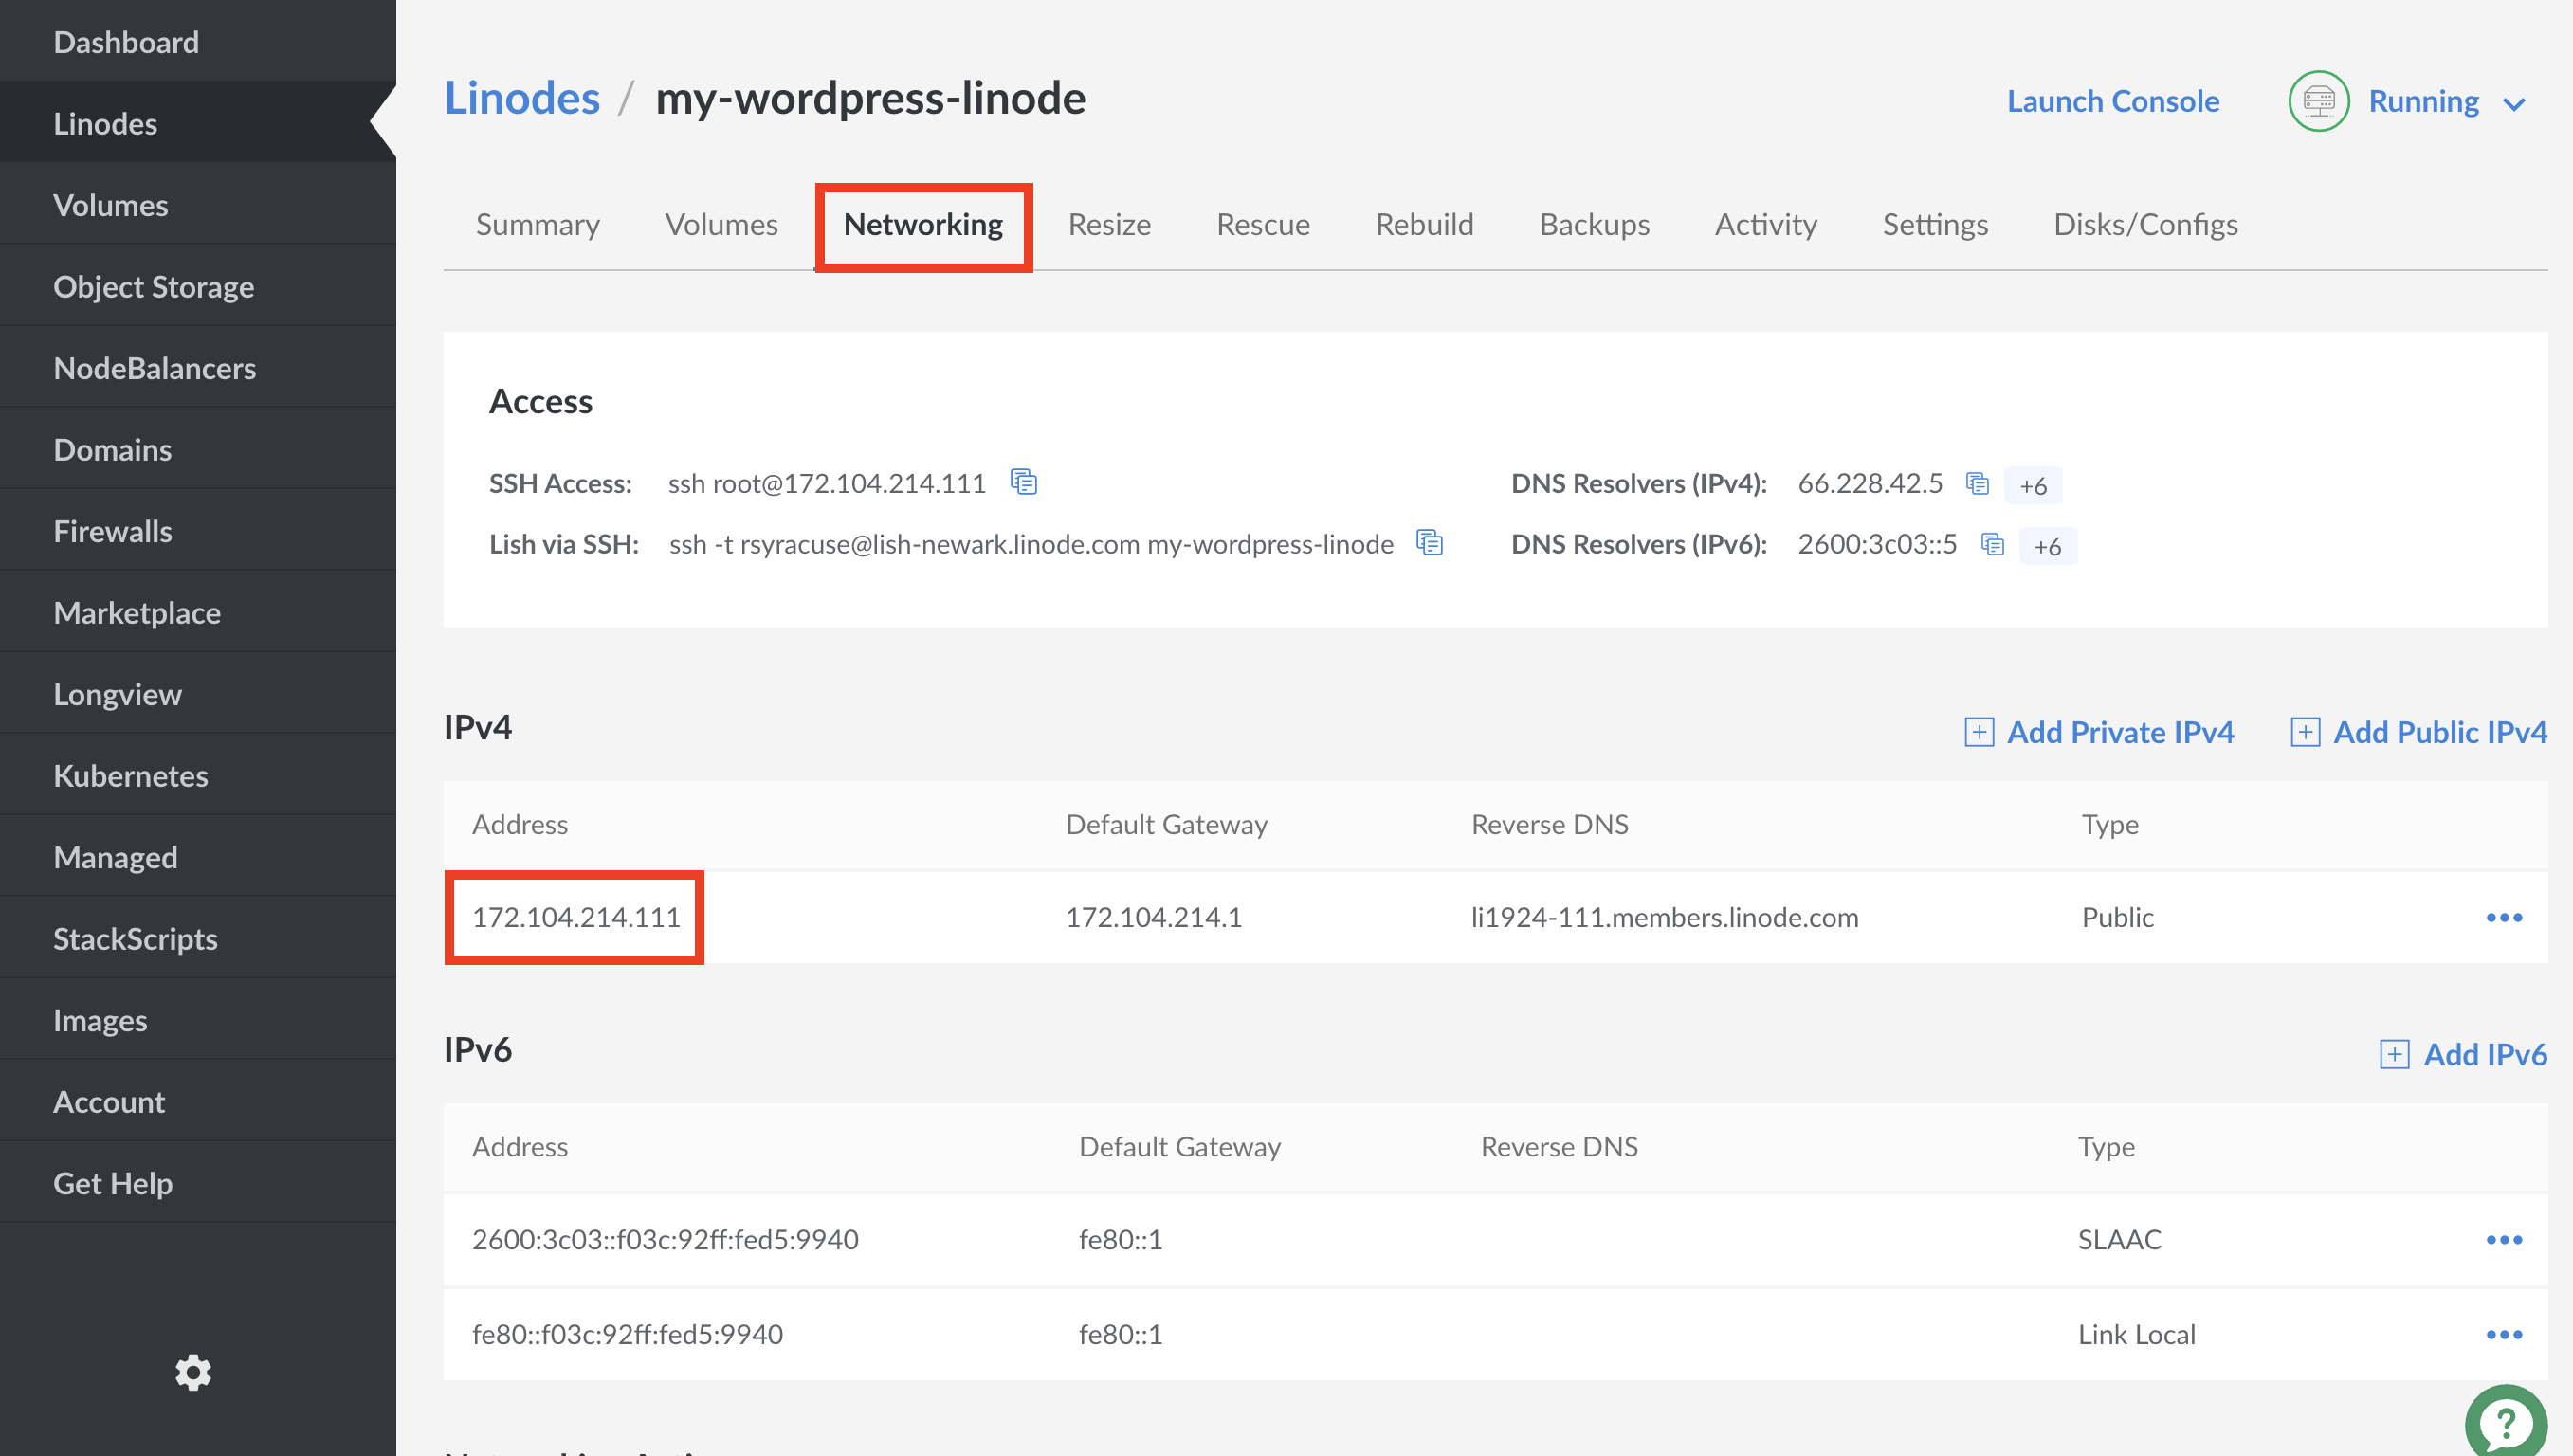Expand the +6 additional IPv4 DNS resolvers
The width and height of the screenshot is (2573, 1456).
pos(2034,481)
